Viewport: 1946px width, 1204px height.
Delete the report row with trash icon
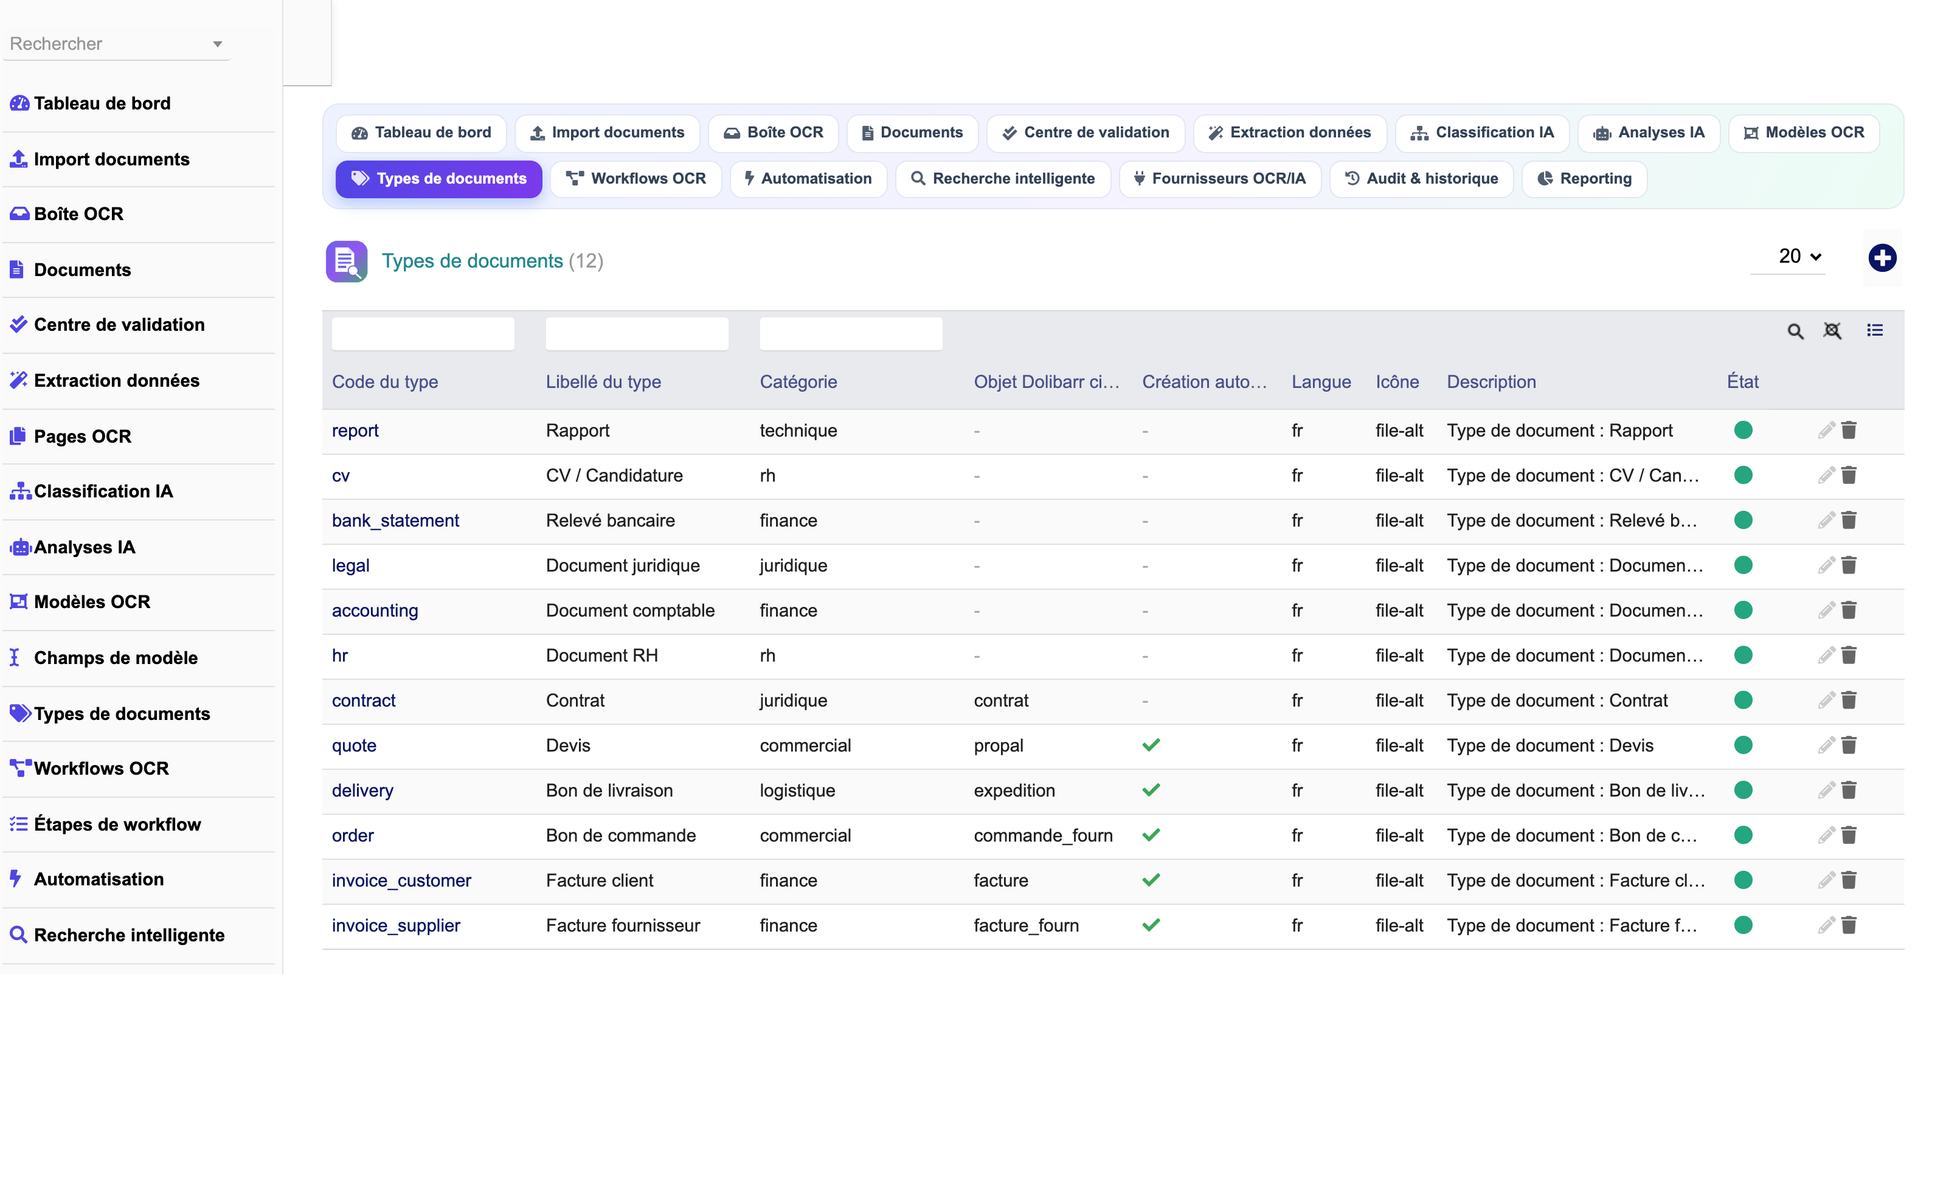[x=1849, y=430]
